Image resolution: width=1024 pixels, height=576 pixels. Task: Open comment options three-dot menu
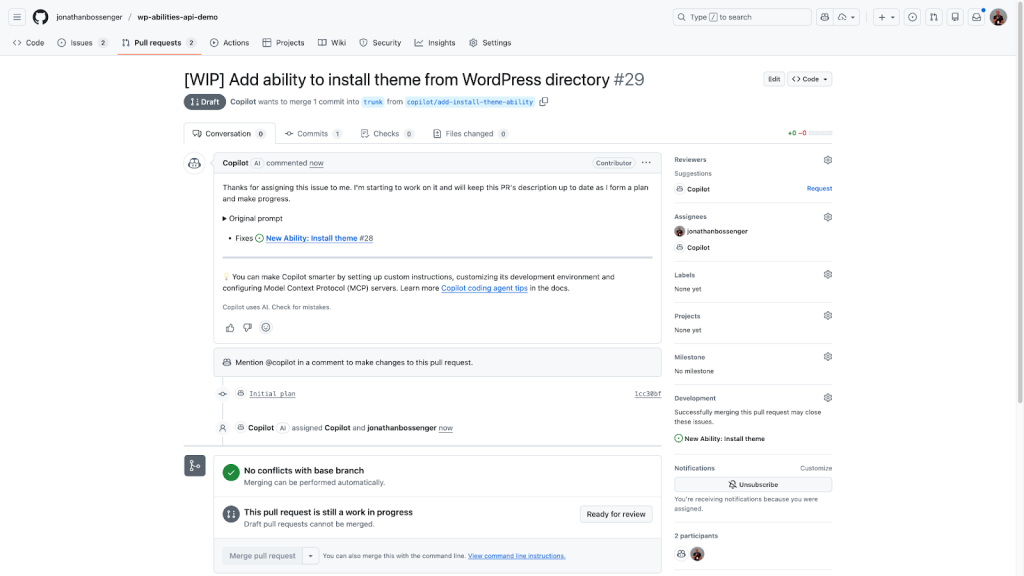tap(646, 163)
